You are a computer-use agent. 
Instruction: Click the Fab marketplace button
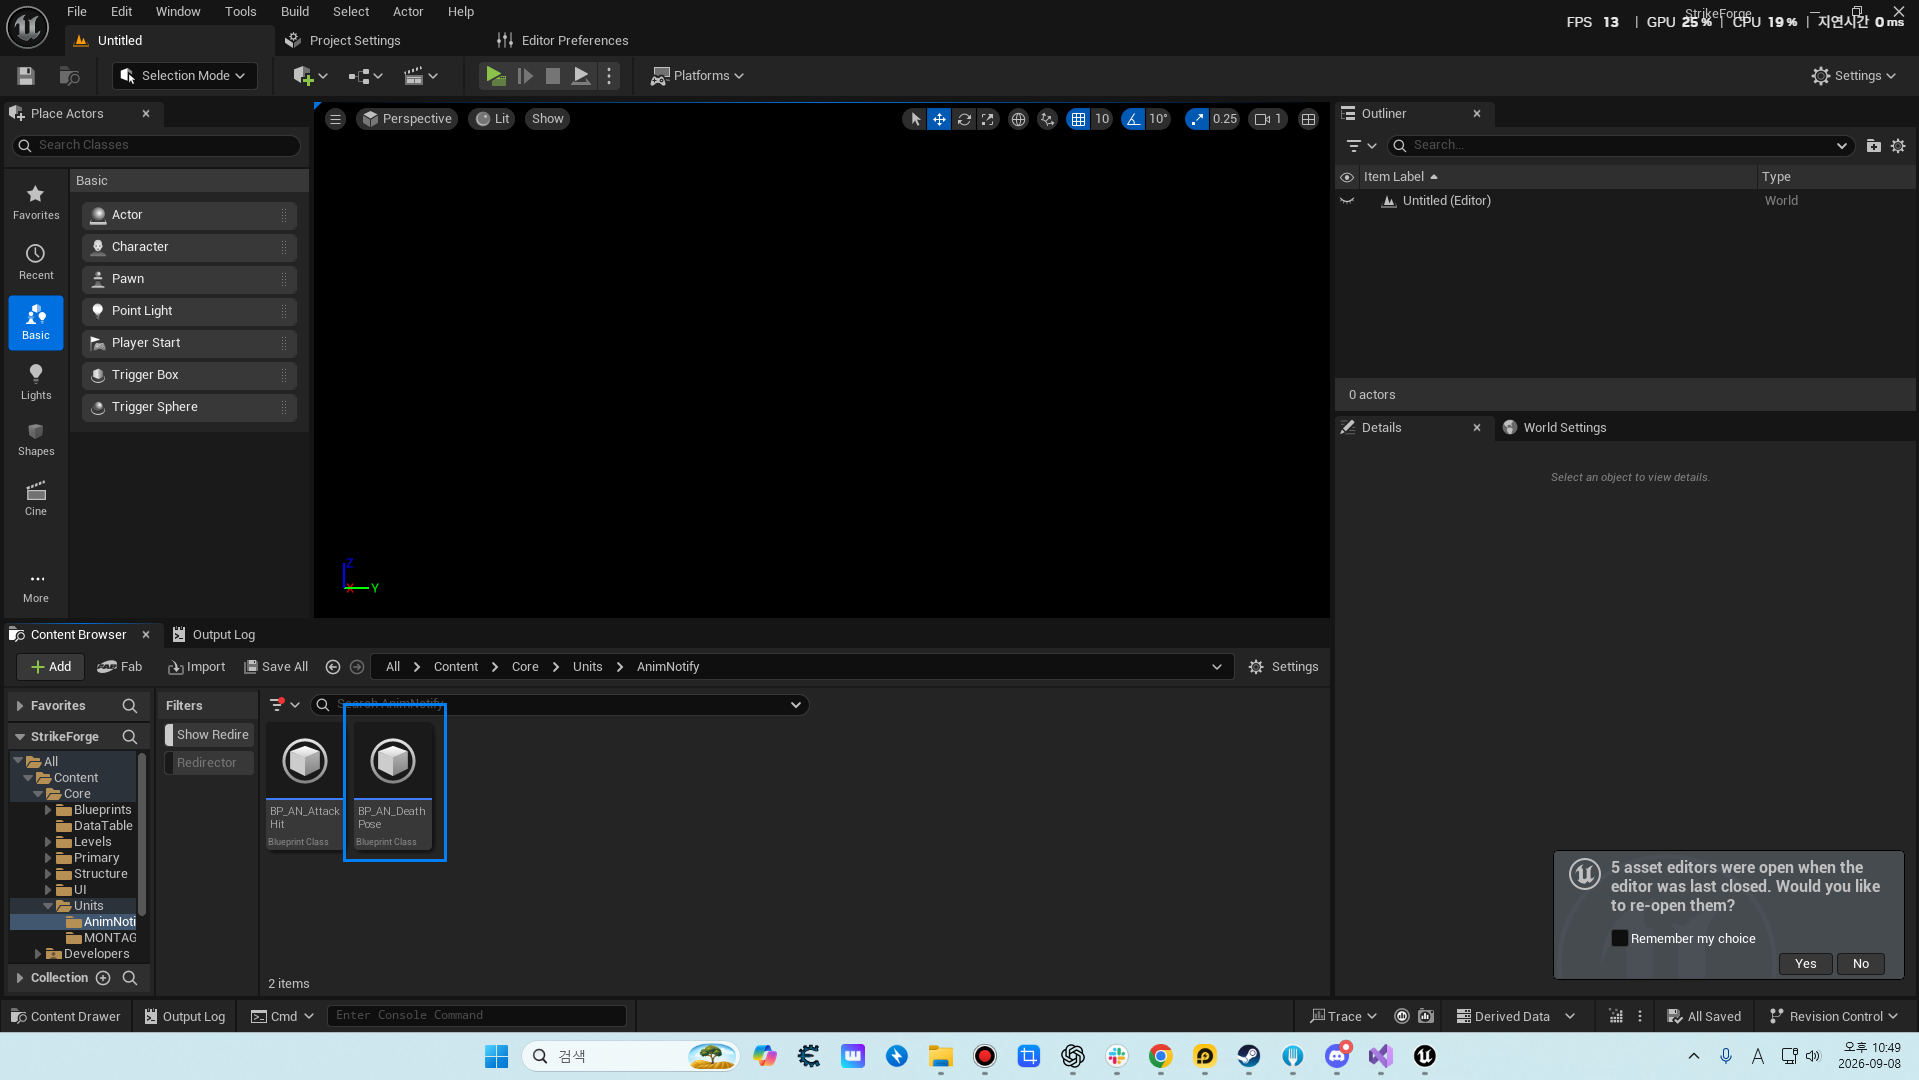(x=120, y=667)
